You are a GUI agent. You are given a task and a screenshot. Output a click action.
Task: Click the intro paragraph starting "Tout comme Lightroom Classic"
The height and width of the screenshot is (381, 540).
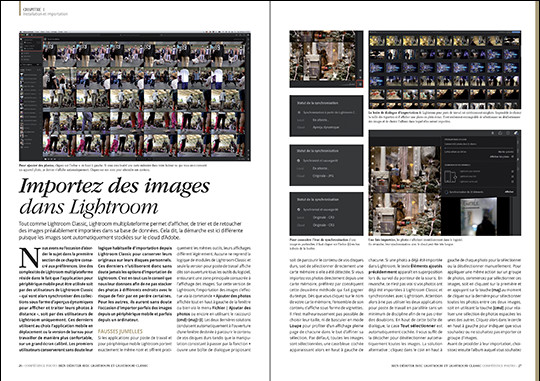point(131,230)
